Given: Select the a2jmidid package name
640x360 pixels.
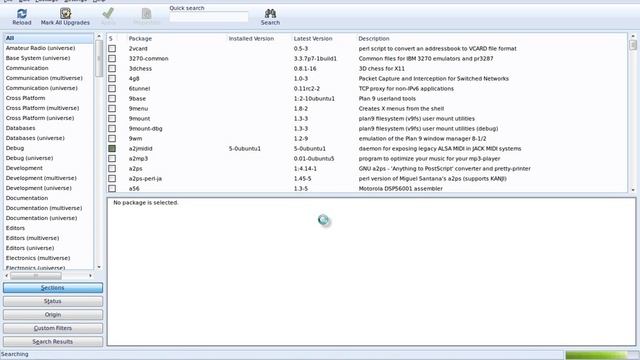Looking at the screenshot, I should [x=140, y=149].
